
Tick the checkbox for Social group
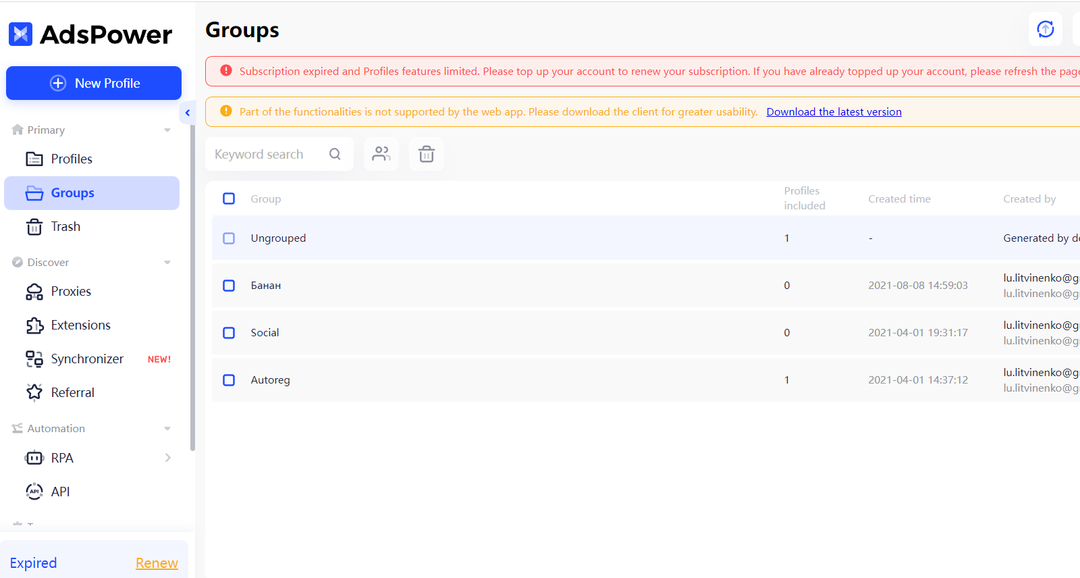[x=229, y=333]
